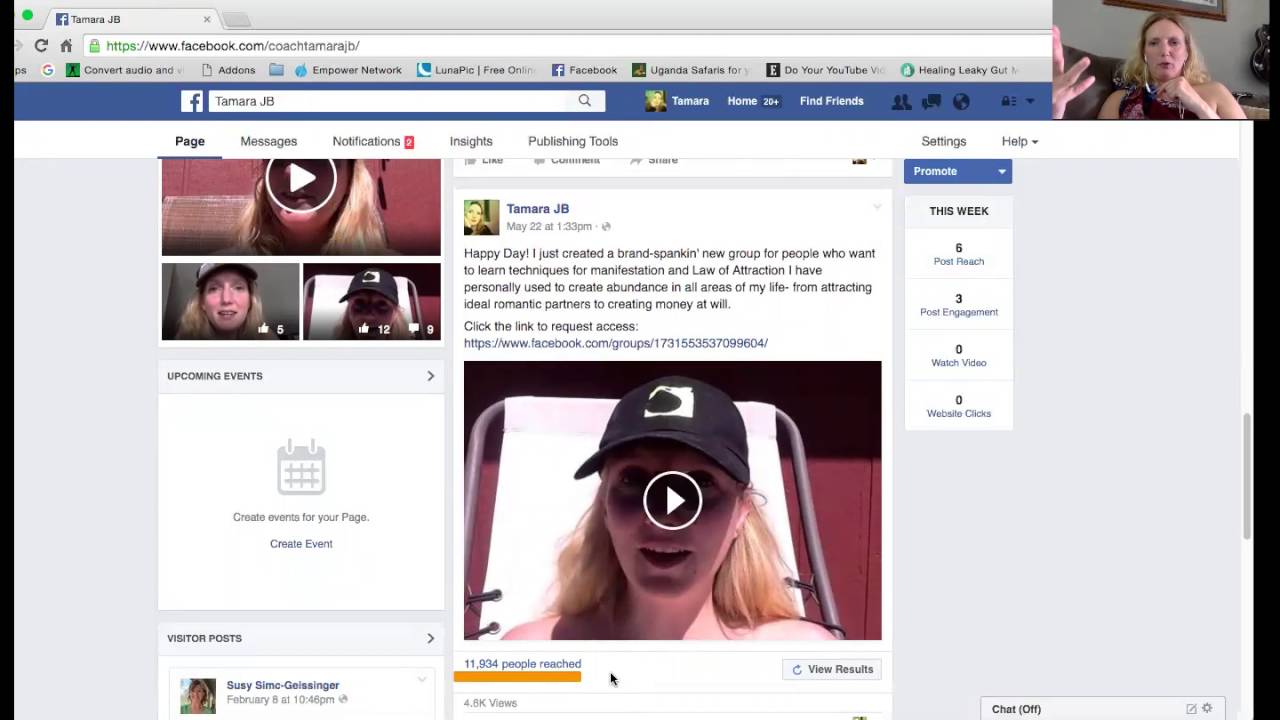Open Do Your YouTube bookmark
Viewport: 1280px width, 720px height.
click(x=826, y=70)
